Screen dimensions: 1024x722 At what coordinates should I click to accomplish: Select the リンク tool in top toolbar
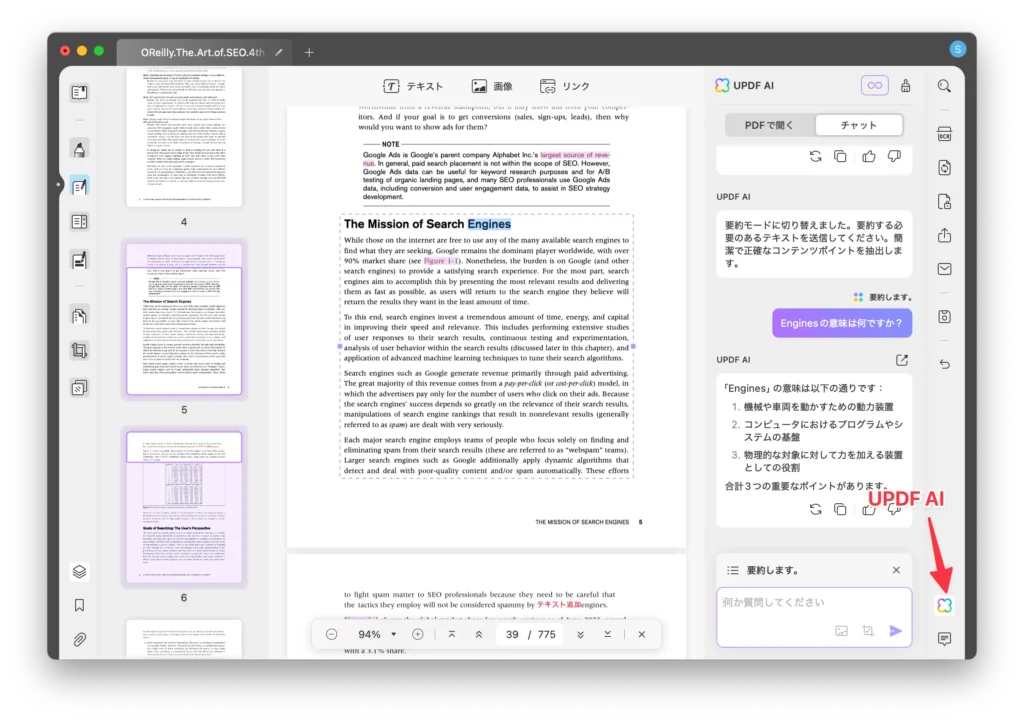pos(565,87)
